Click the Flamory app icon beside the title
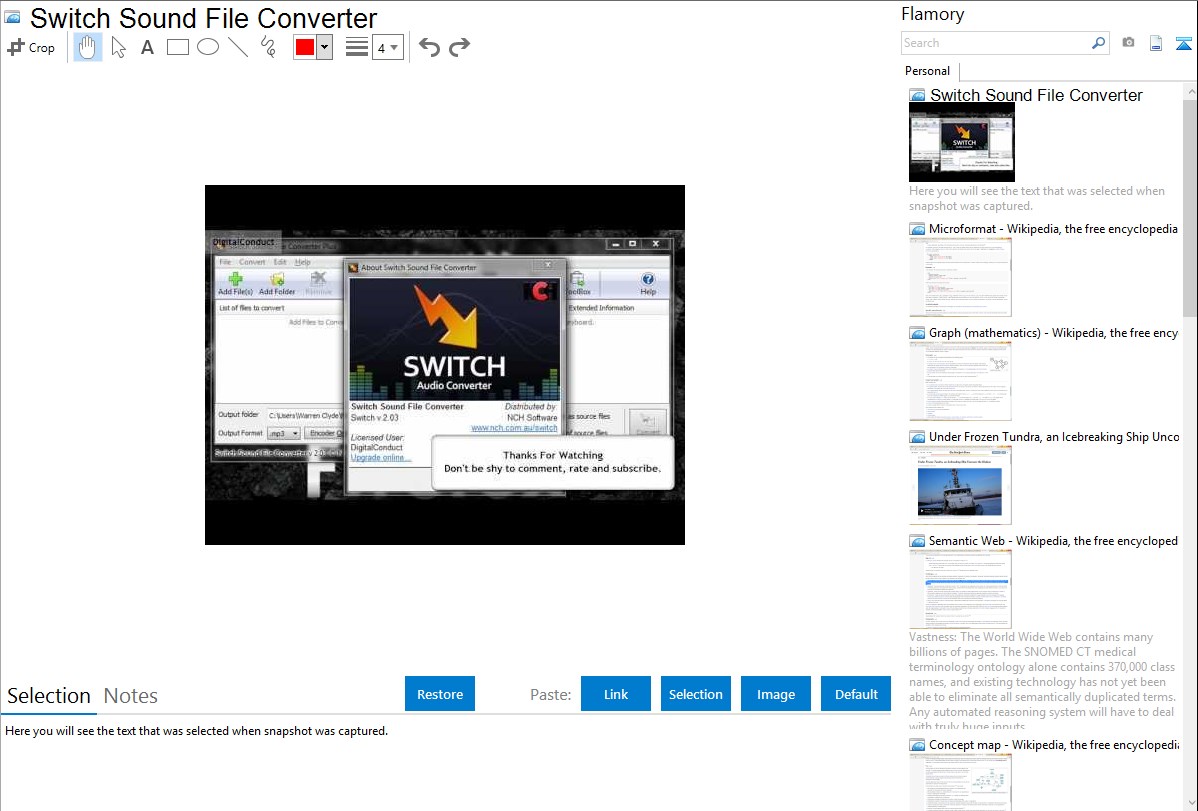Screen dimensions: 1198x811 coord(13,18)
